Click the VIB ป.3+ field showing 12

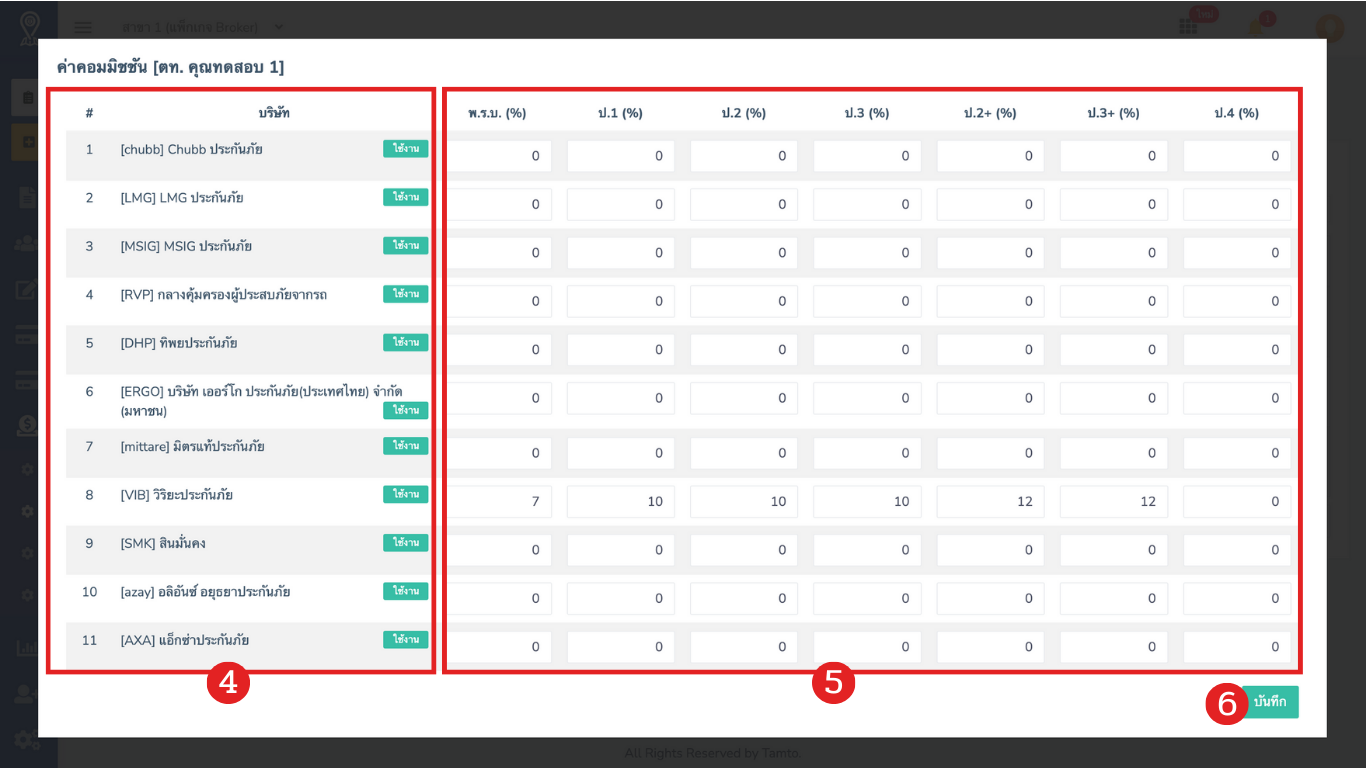click(1114, 501)
